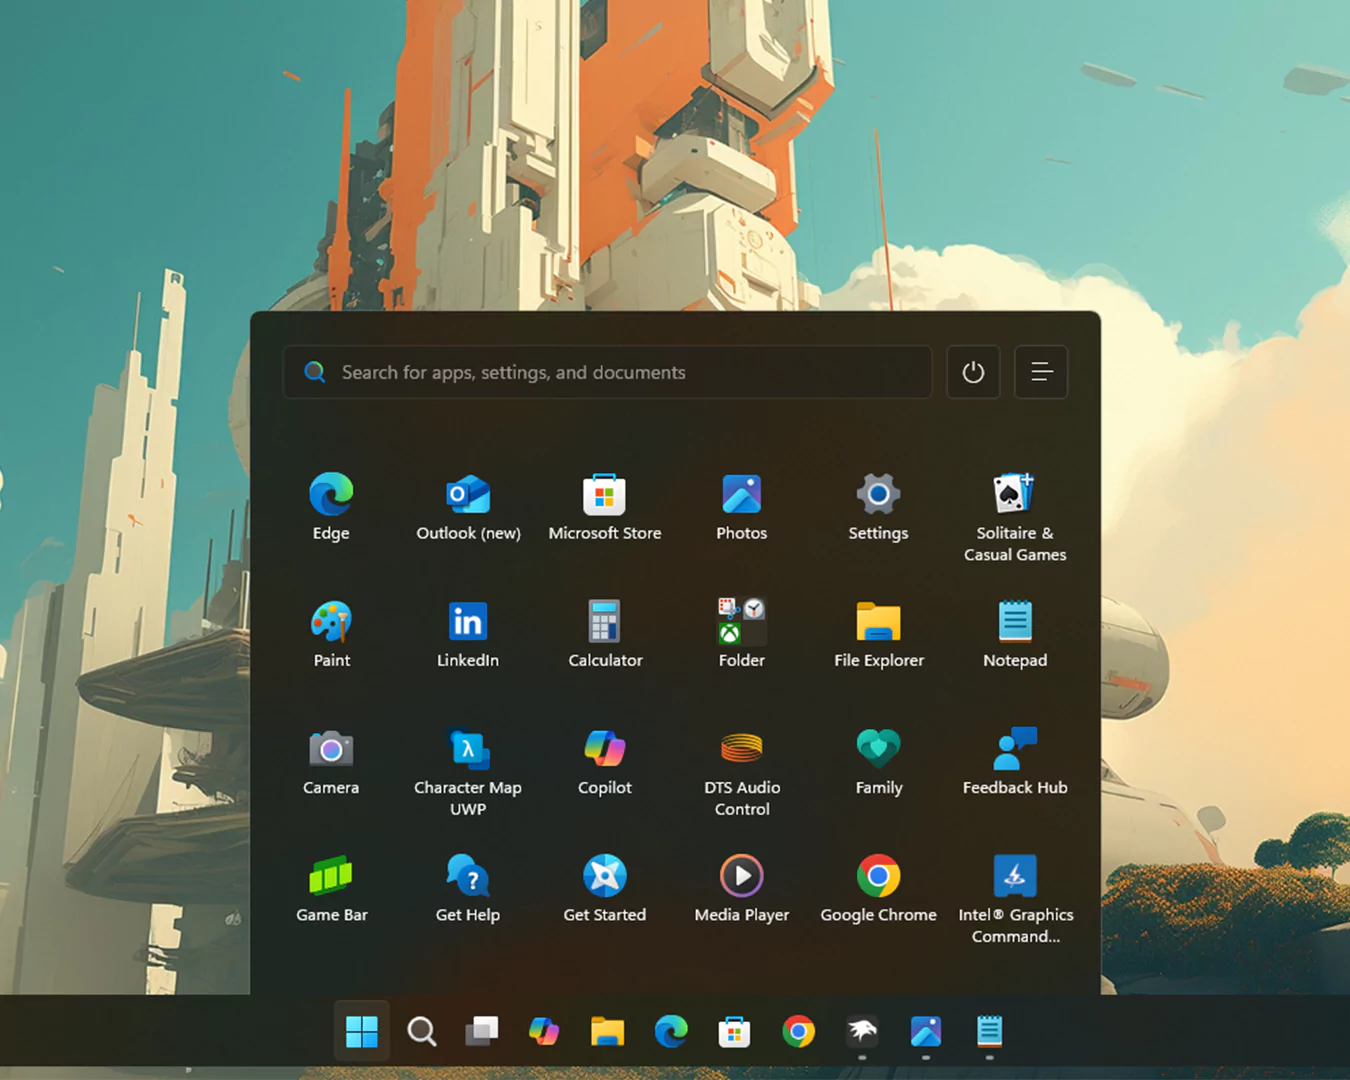Open File Explorer in Start menu grid
This screenshot has width=1350, height=1080.
(878, 634)
